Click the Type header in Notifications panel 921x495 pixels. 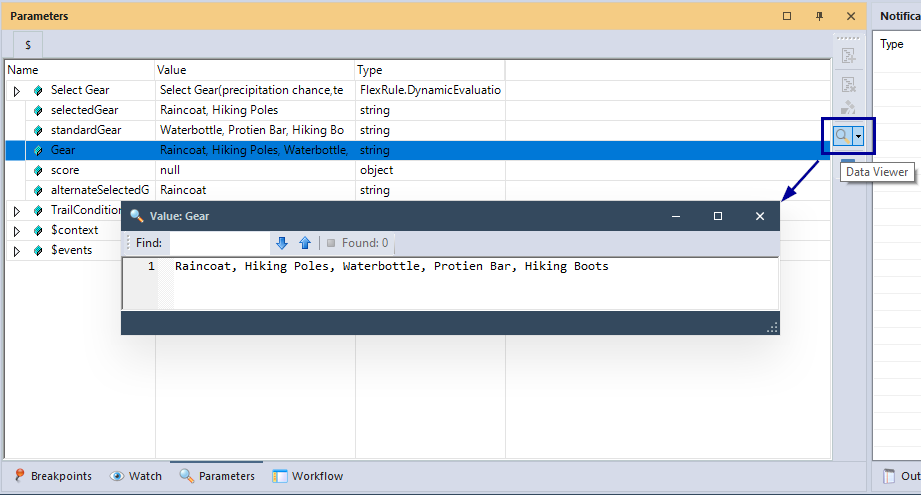[892, 44]
